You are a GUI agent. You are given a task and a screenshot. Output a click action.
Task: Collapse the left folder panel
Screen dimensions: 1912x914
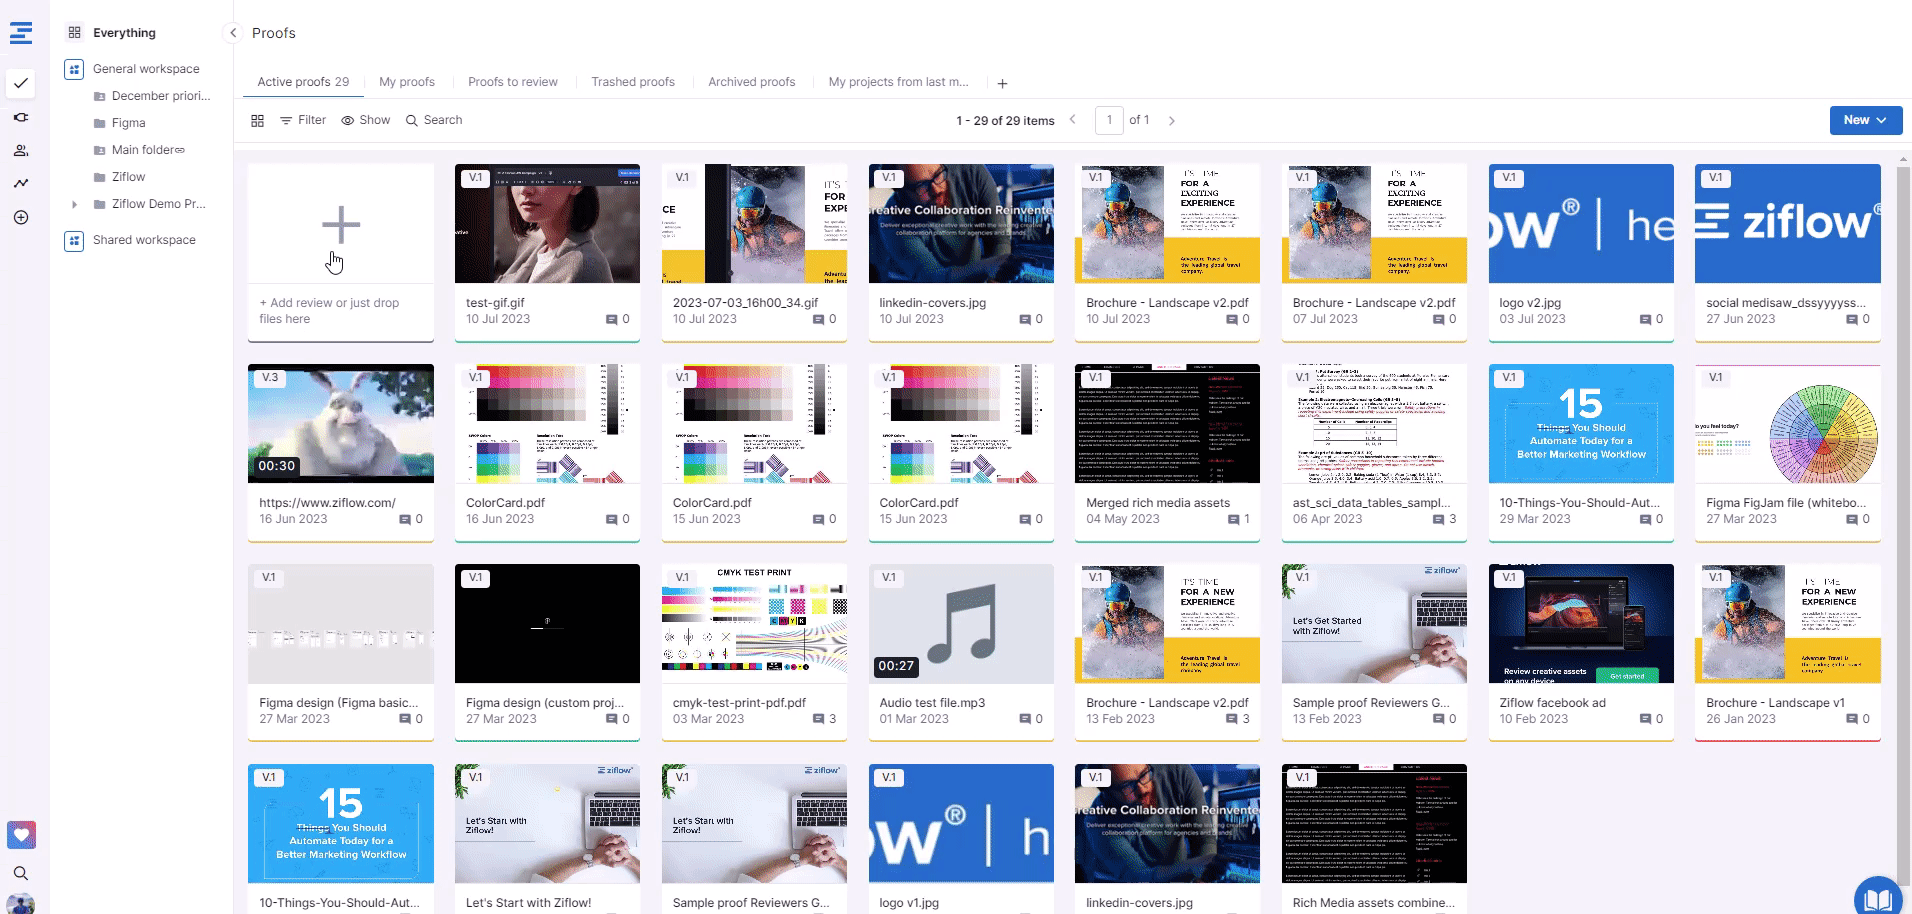[233, 33]
